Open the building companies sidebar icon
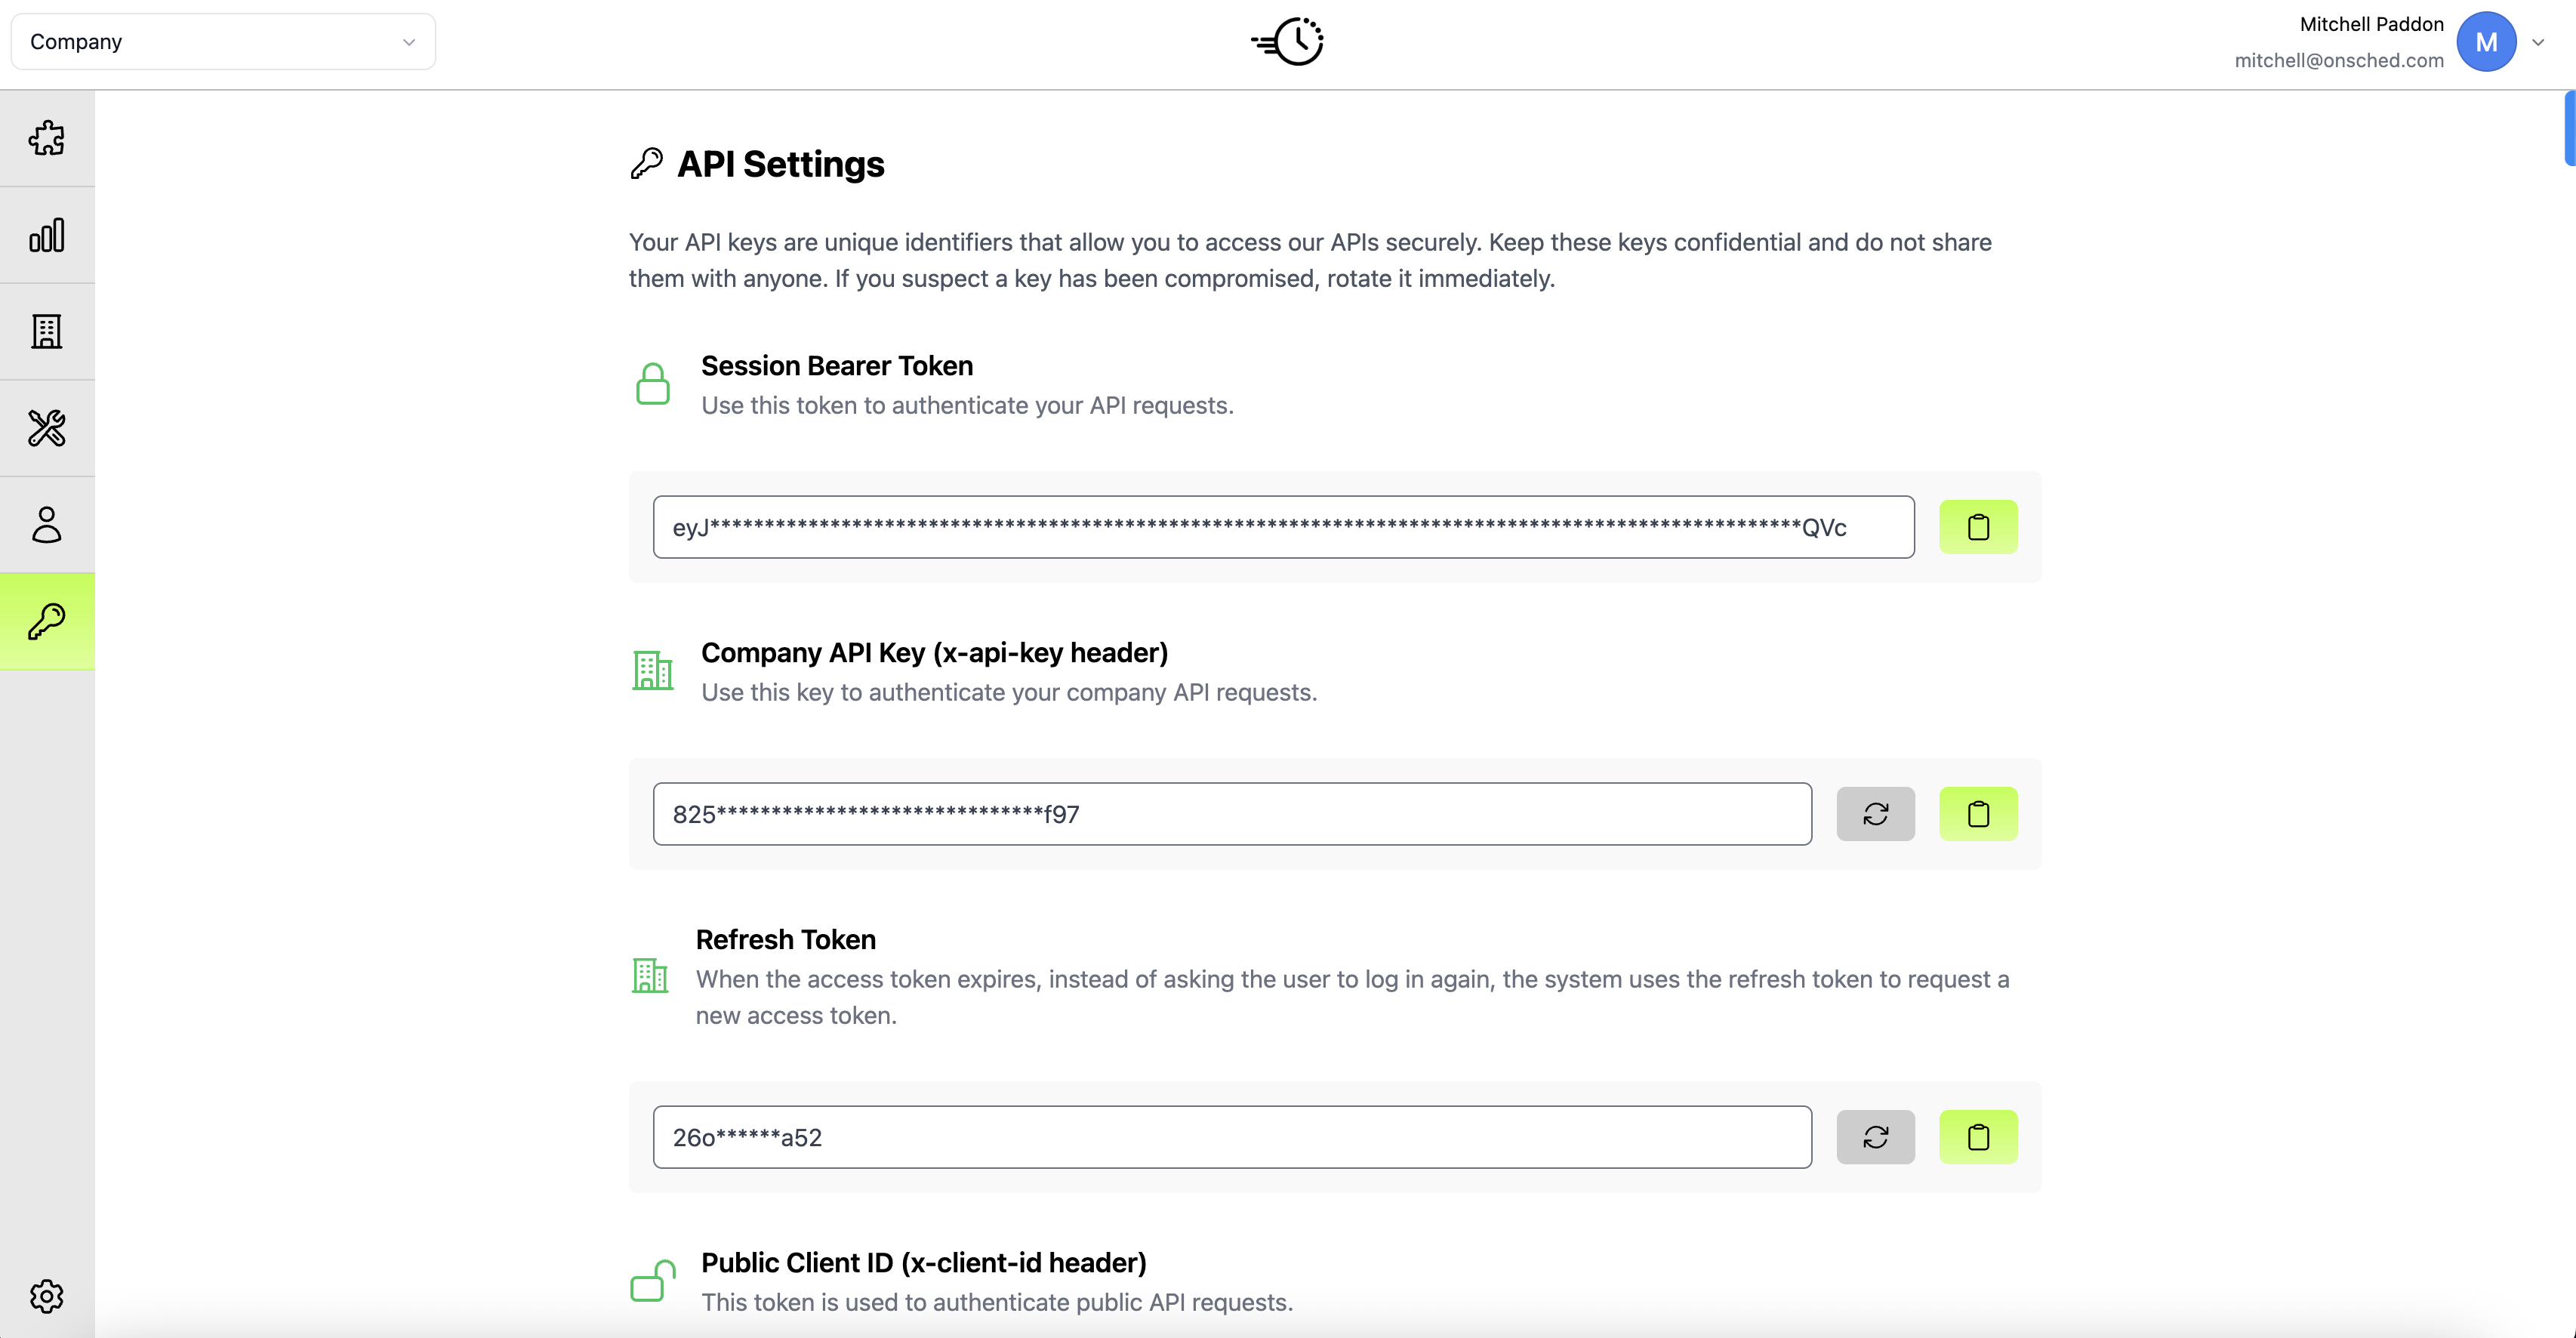The height and width of the screenshot is (1338, 2576). coord(47,331)
